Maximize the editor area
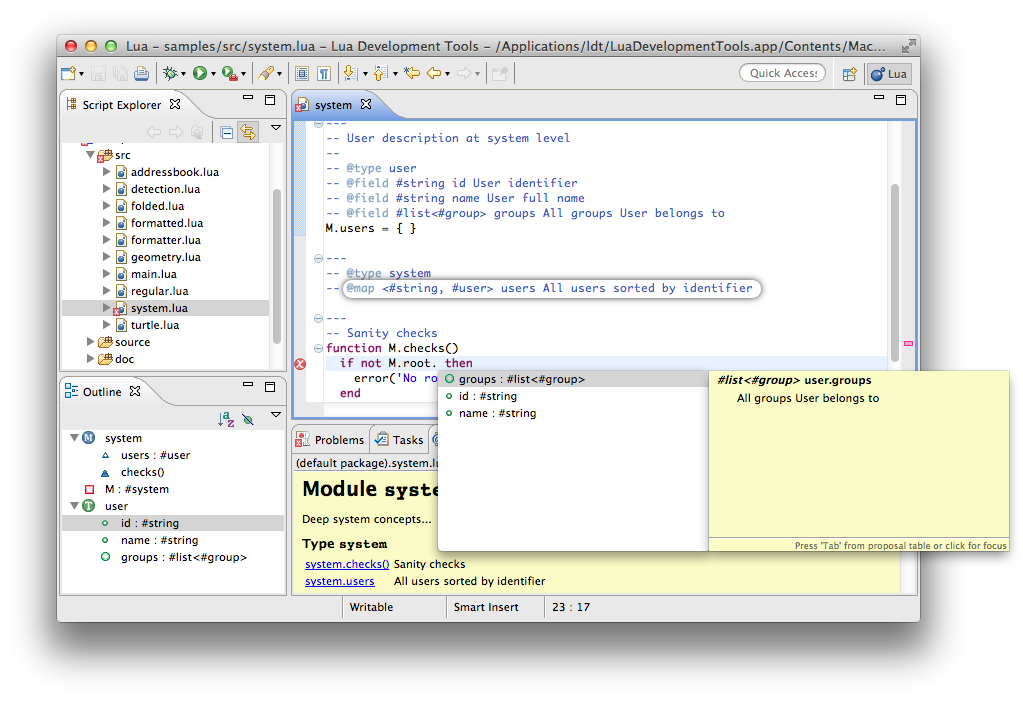 pos(901,100)
